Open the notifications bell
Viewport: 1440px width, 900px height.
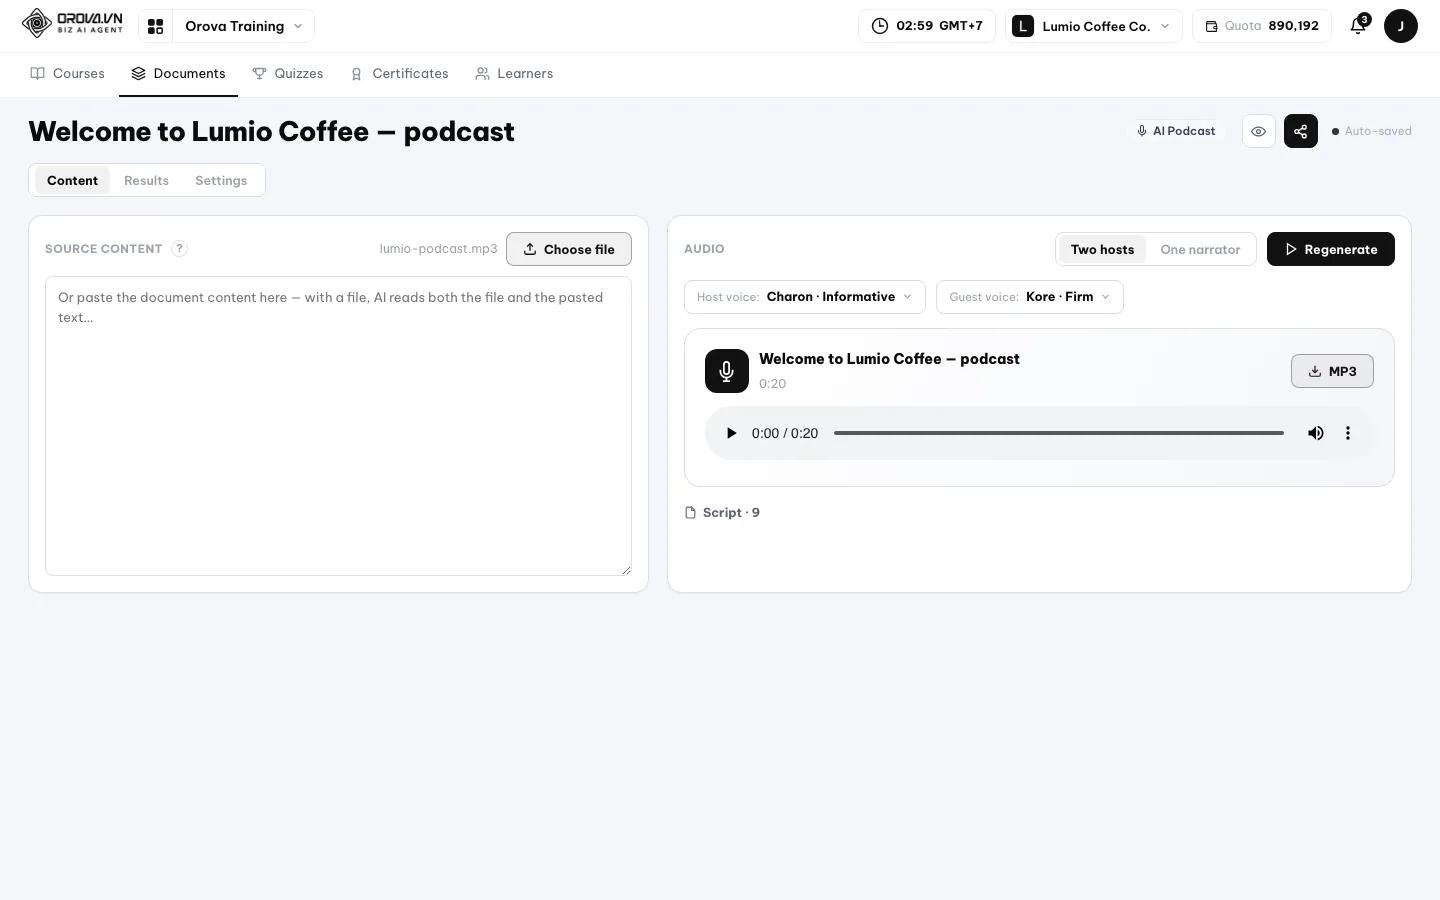(1358, 26)
